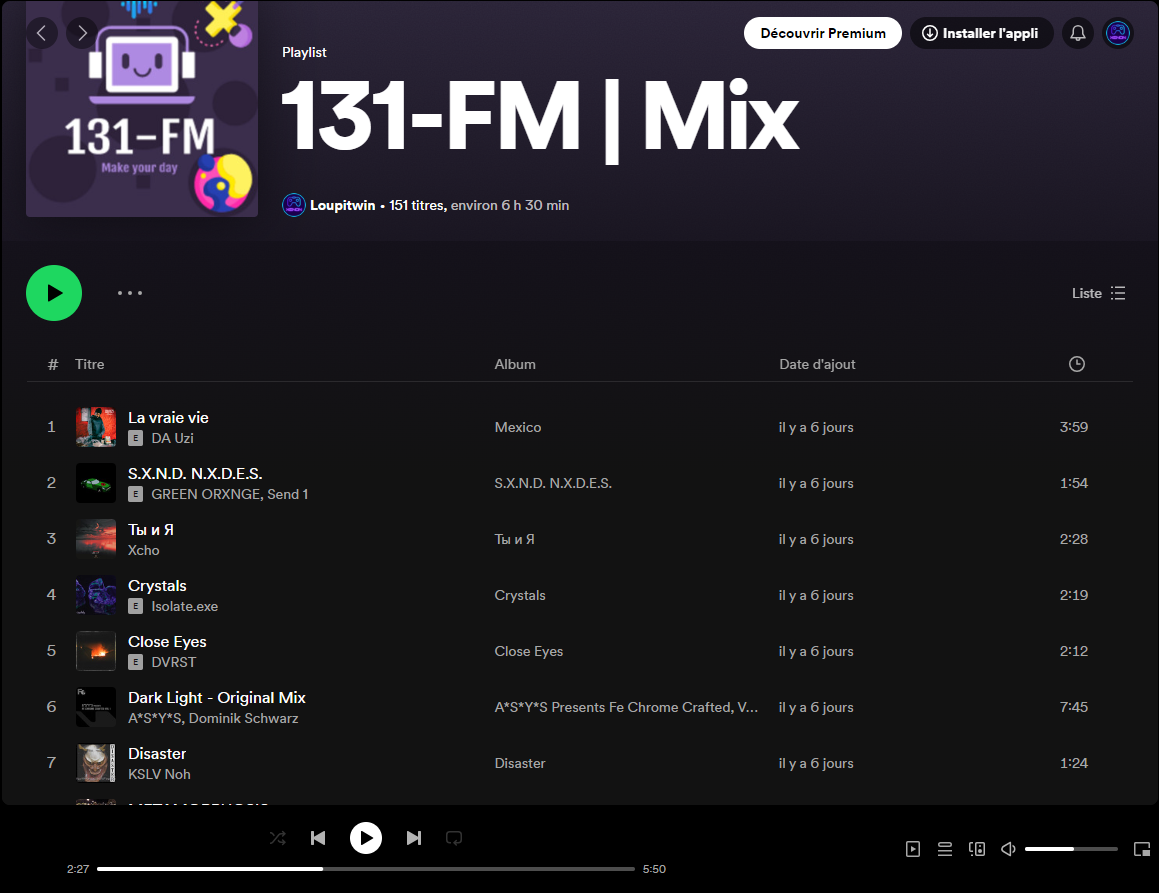Open the artist KSLV Noh
1159x893 pixels.
(x=159, y=775)
